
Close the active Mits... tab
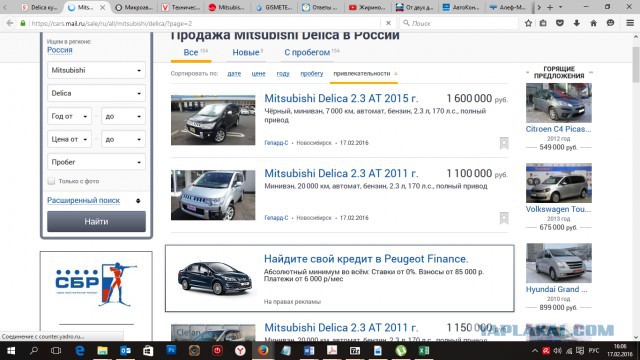(102, 7)
